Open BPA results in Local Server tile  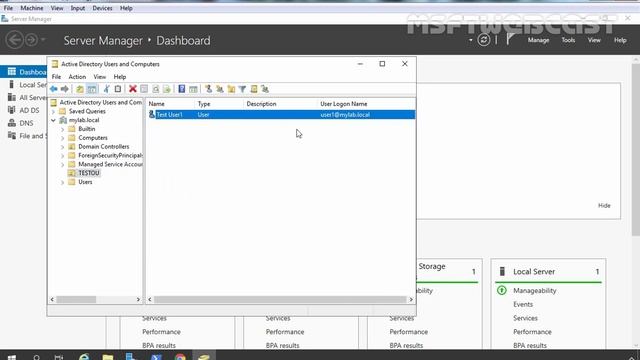tap(530, 345)
